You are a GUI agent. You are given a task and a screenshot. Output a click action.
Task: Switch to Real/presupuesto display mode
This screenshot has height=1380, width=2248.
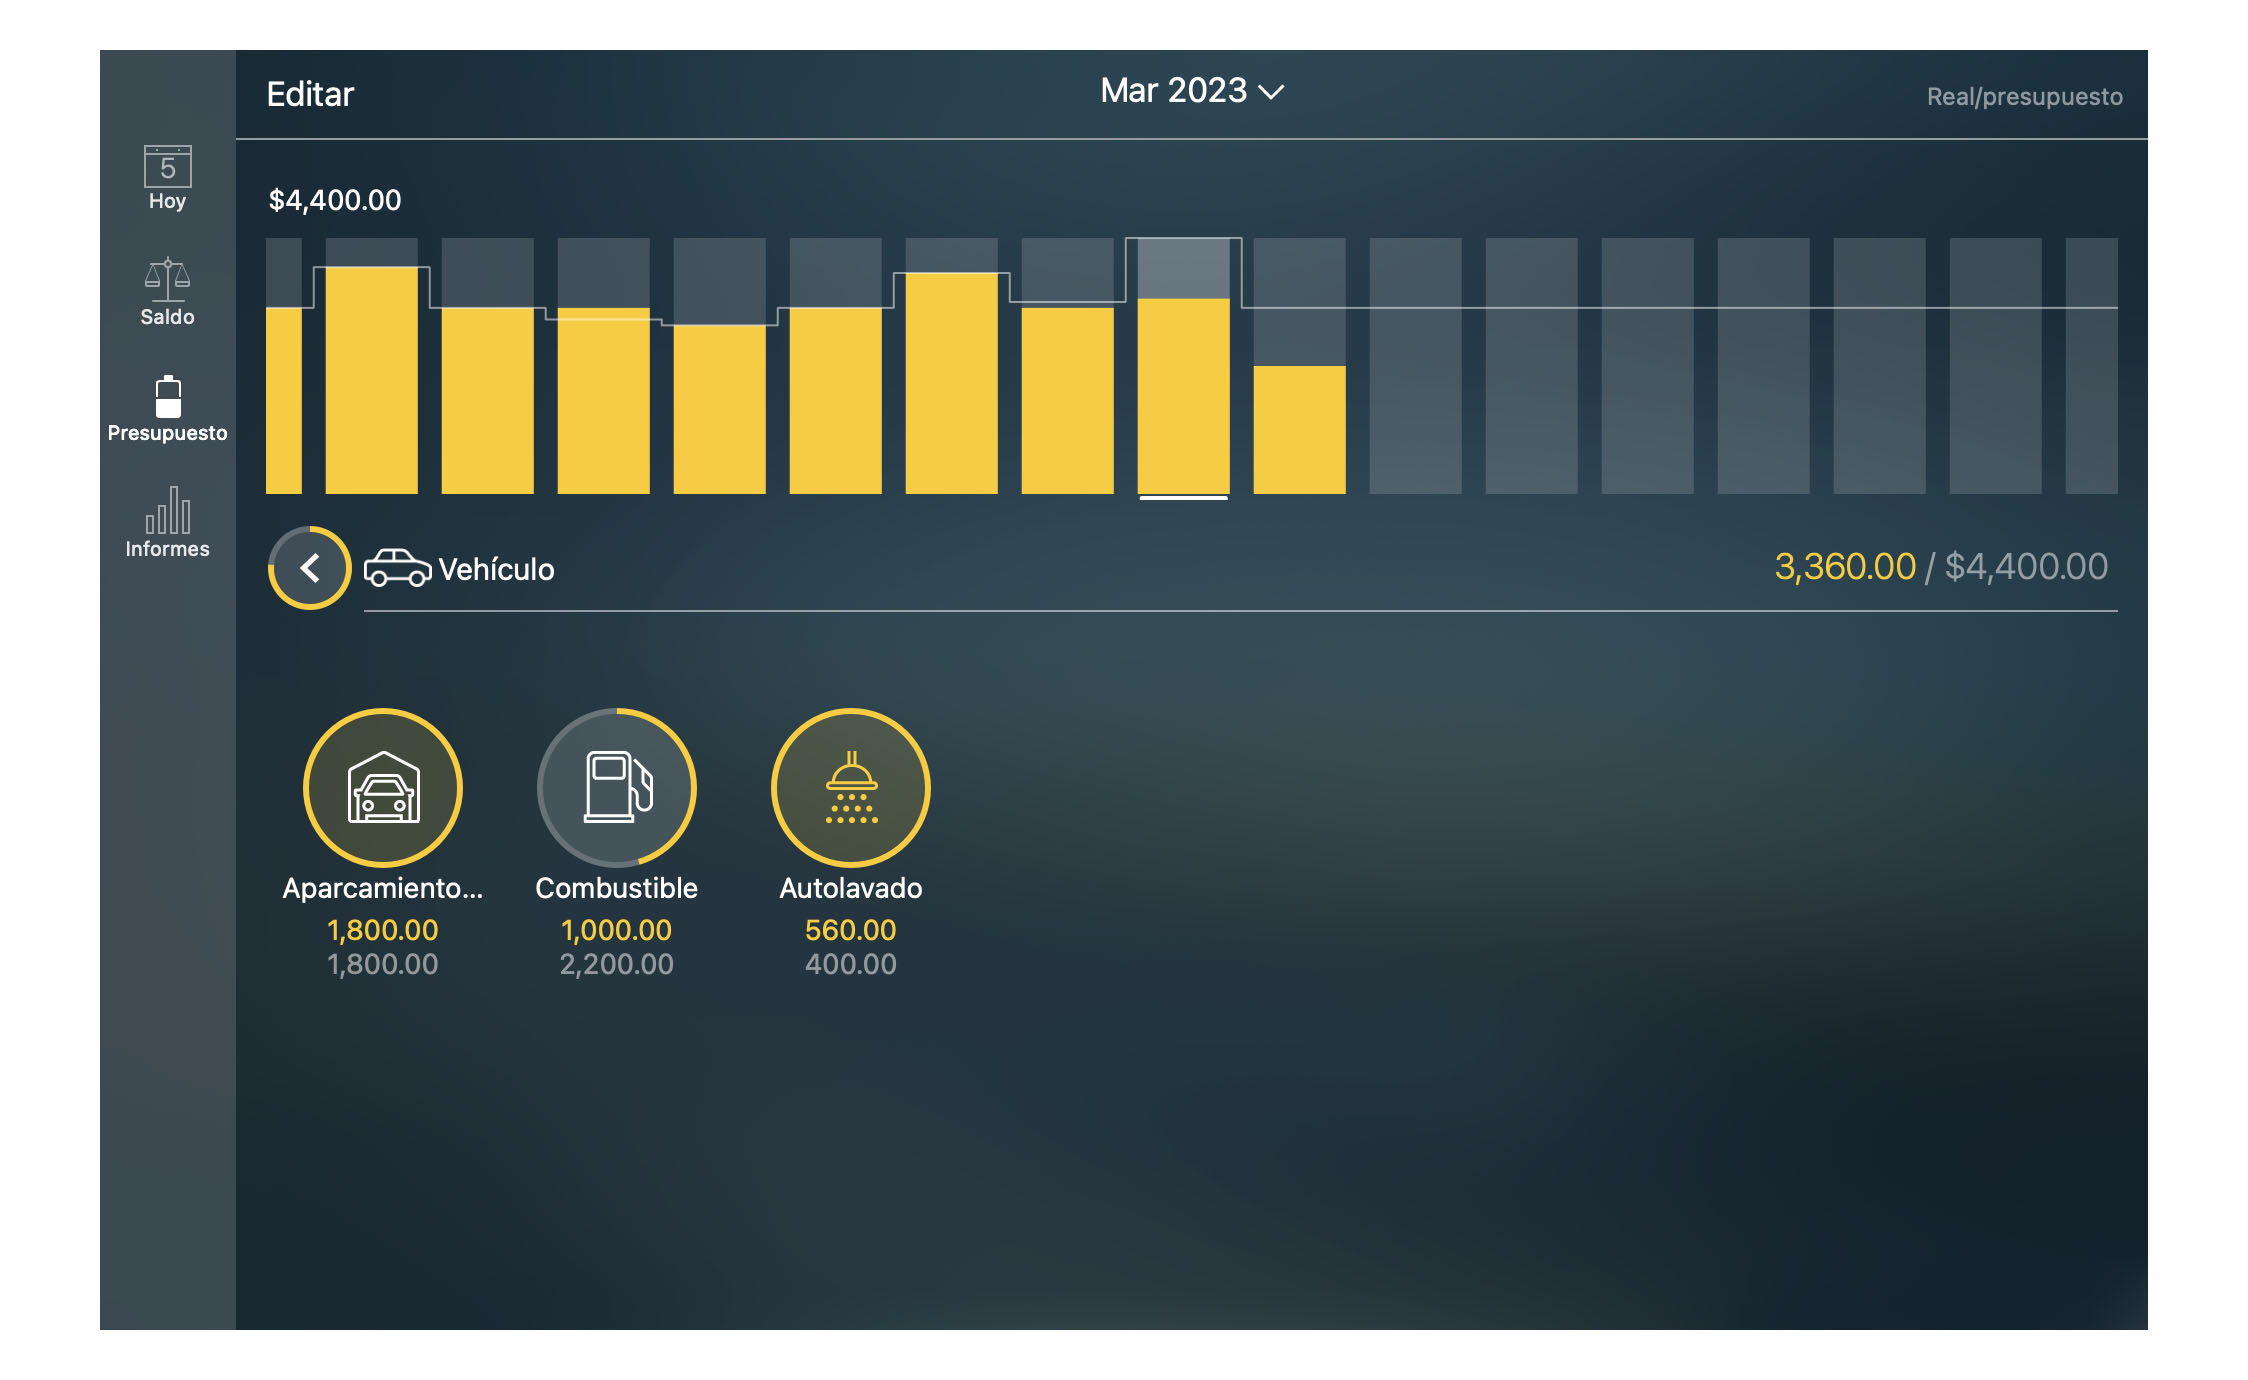(x=2026, y=97)
